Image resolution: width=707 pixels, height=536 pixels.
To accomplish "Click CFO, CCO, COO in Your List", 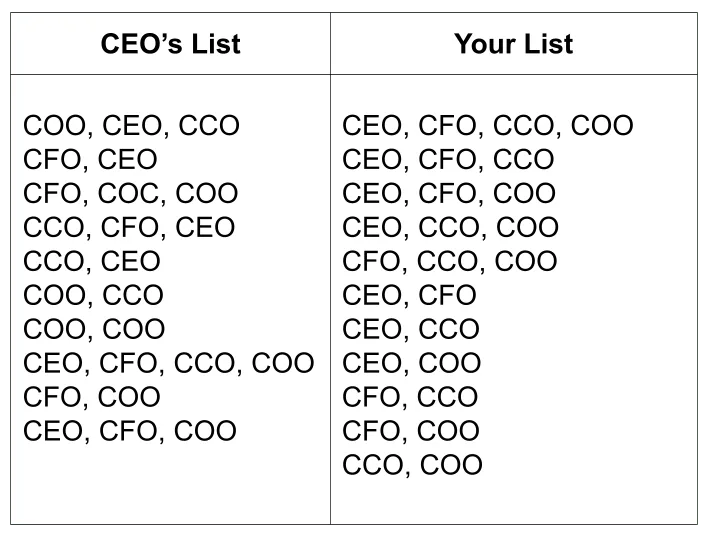I will point(450,261).
